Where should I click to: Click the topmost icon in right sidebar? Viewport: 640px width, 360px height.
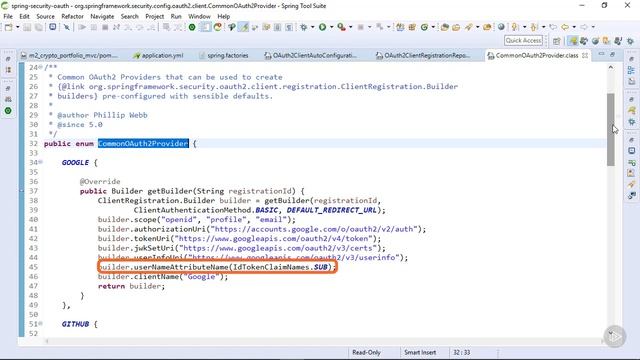[x=631, y=60]
